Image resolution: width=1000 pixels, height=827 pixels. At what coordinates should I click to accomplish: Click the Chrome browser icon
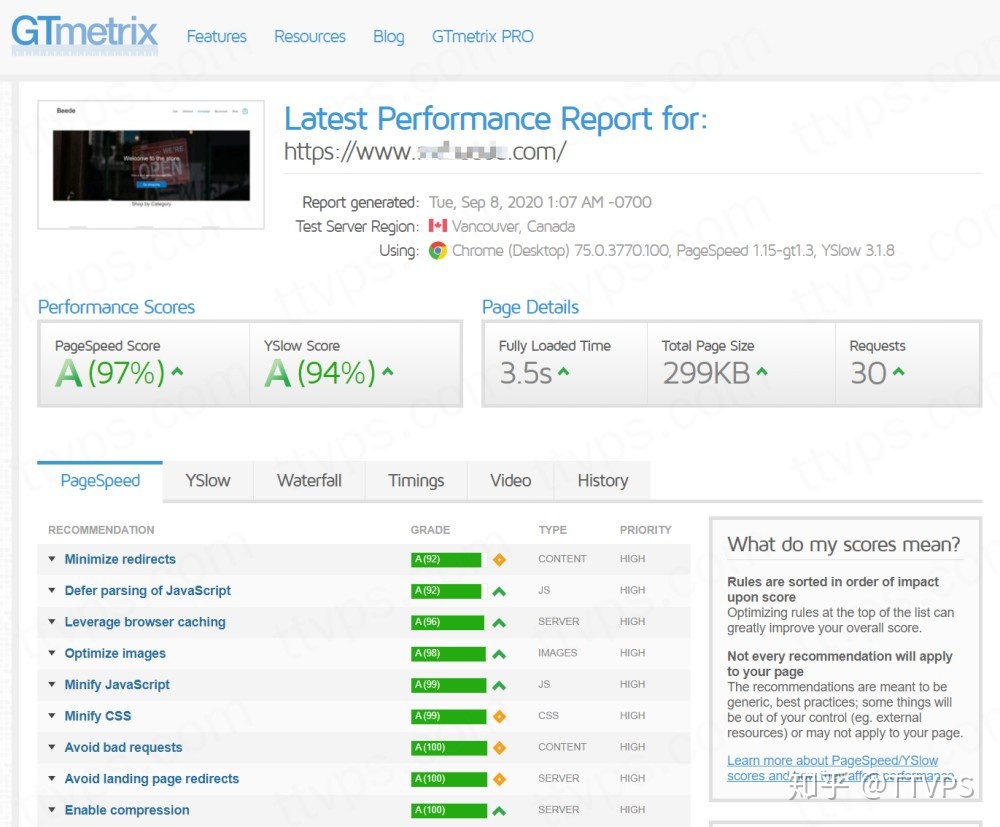(438, 251)
